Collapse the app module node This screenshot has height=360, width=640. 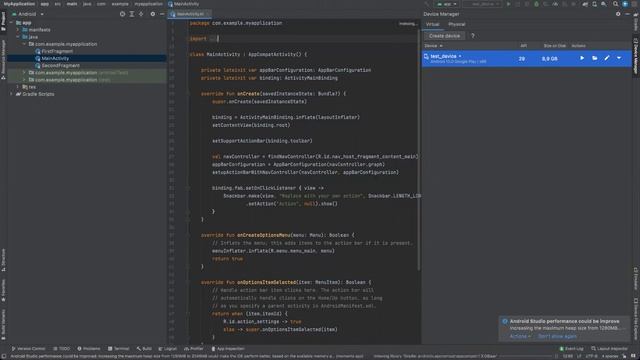11,23
